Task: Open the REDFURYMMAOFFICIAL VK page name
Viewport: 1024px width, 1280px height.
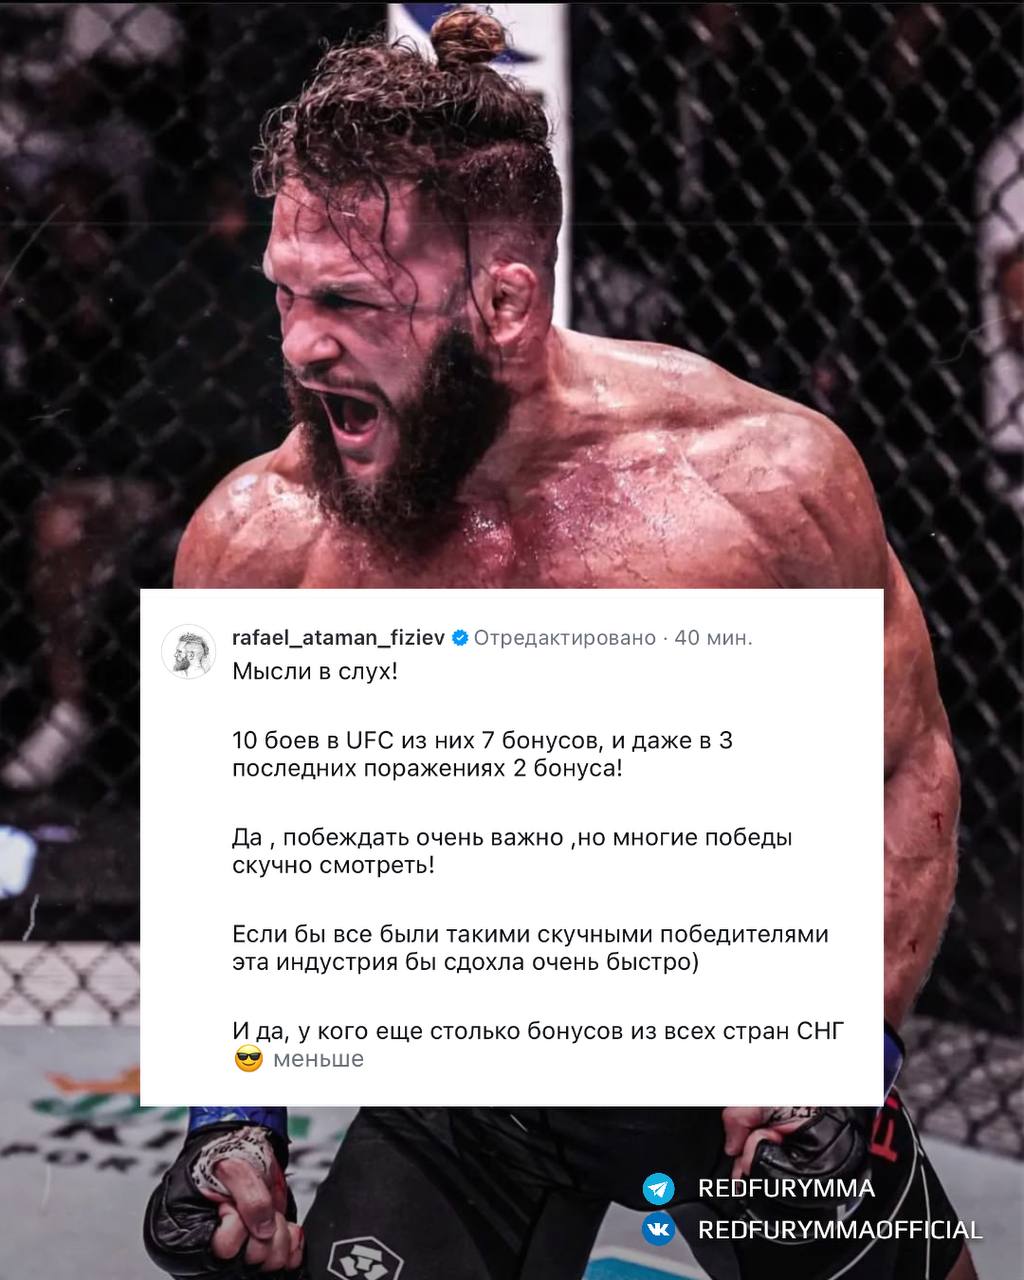Action: (x=840, y=1230)
